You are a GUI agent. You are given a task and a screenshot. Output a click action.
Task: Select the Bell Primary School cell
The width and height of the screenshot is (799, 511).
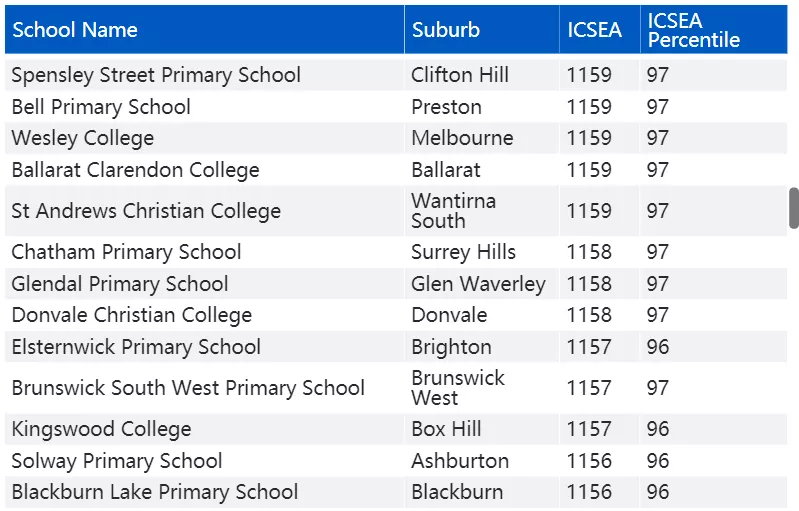[204, 107]
